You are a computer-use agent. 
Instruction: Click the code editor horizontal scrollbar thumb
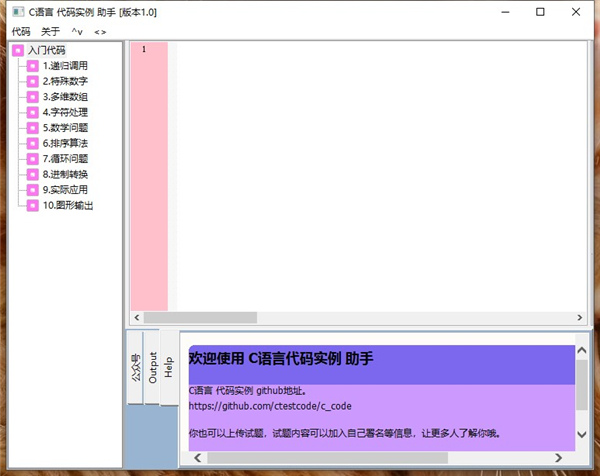click(x=200, y=318)
